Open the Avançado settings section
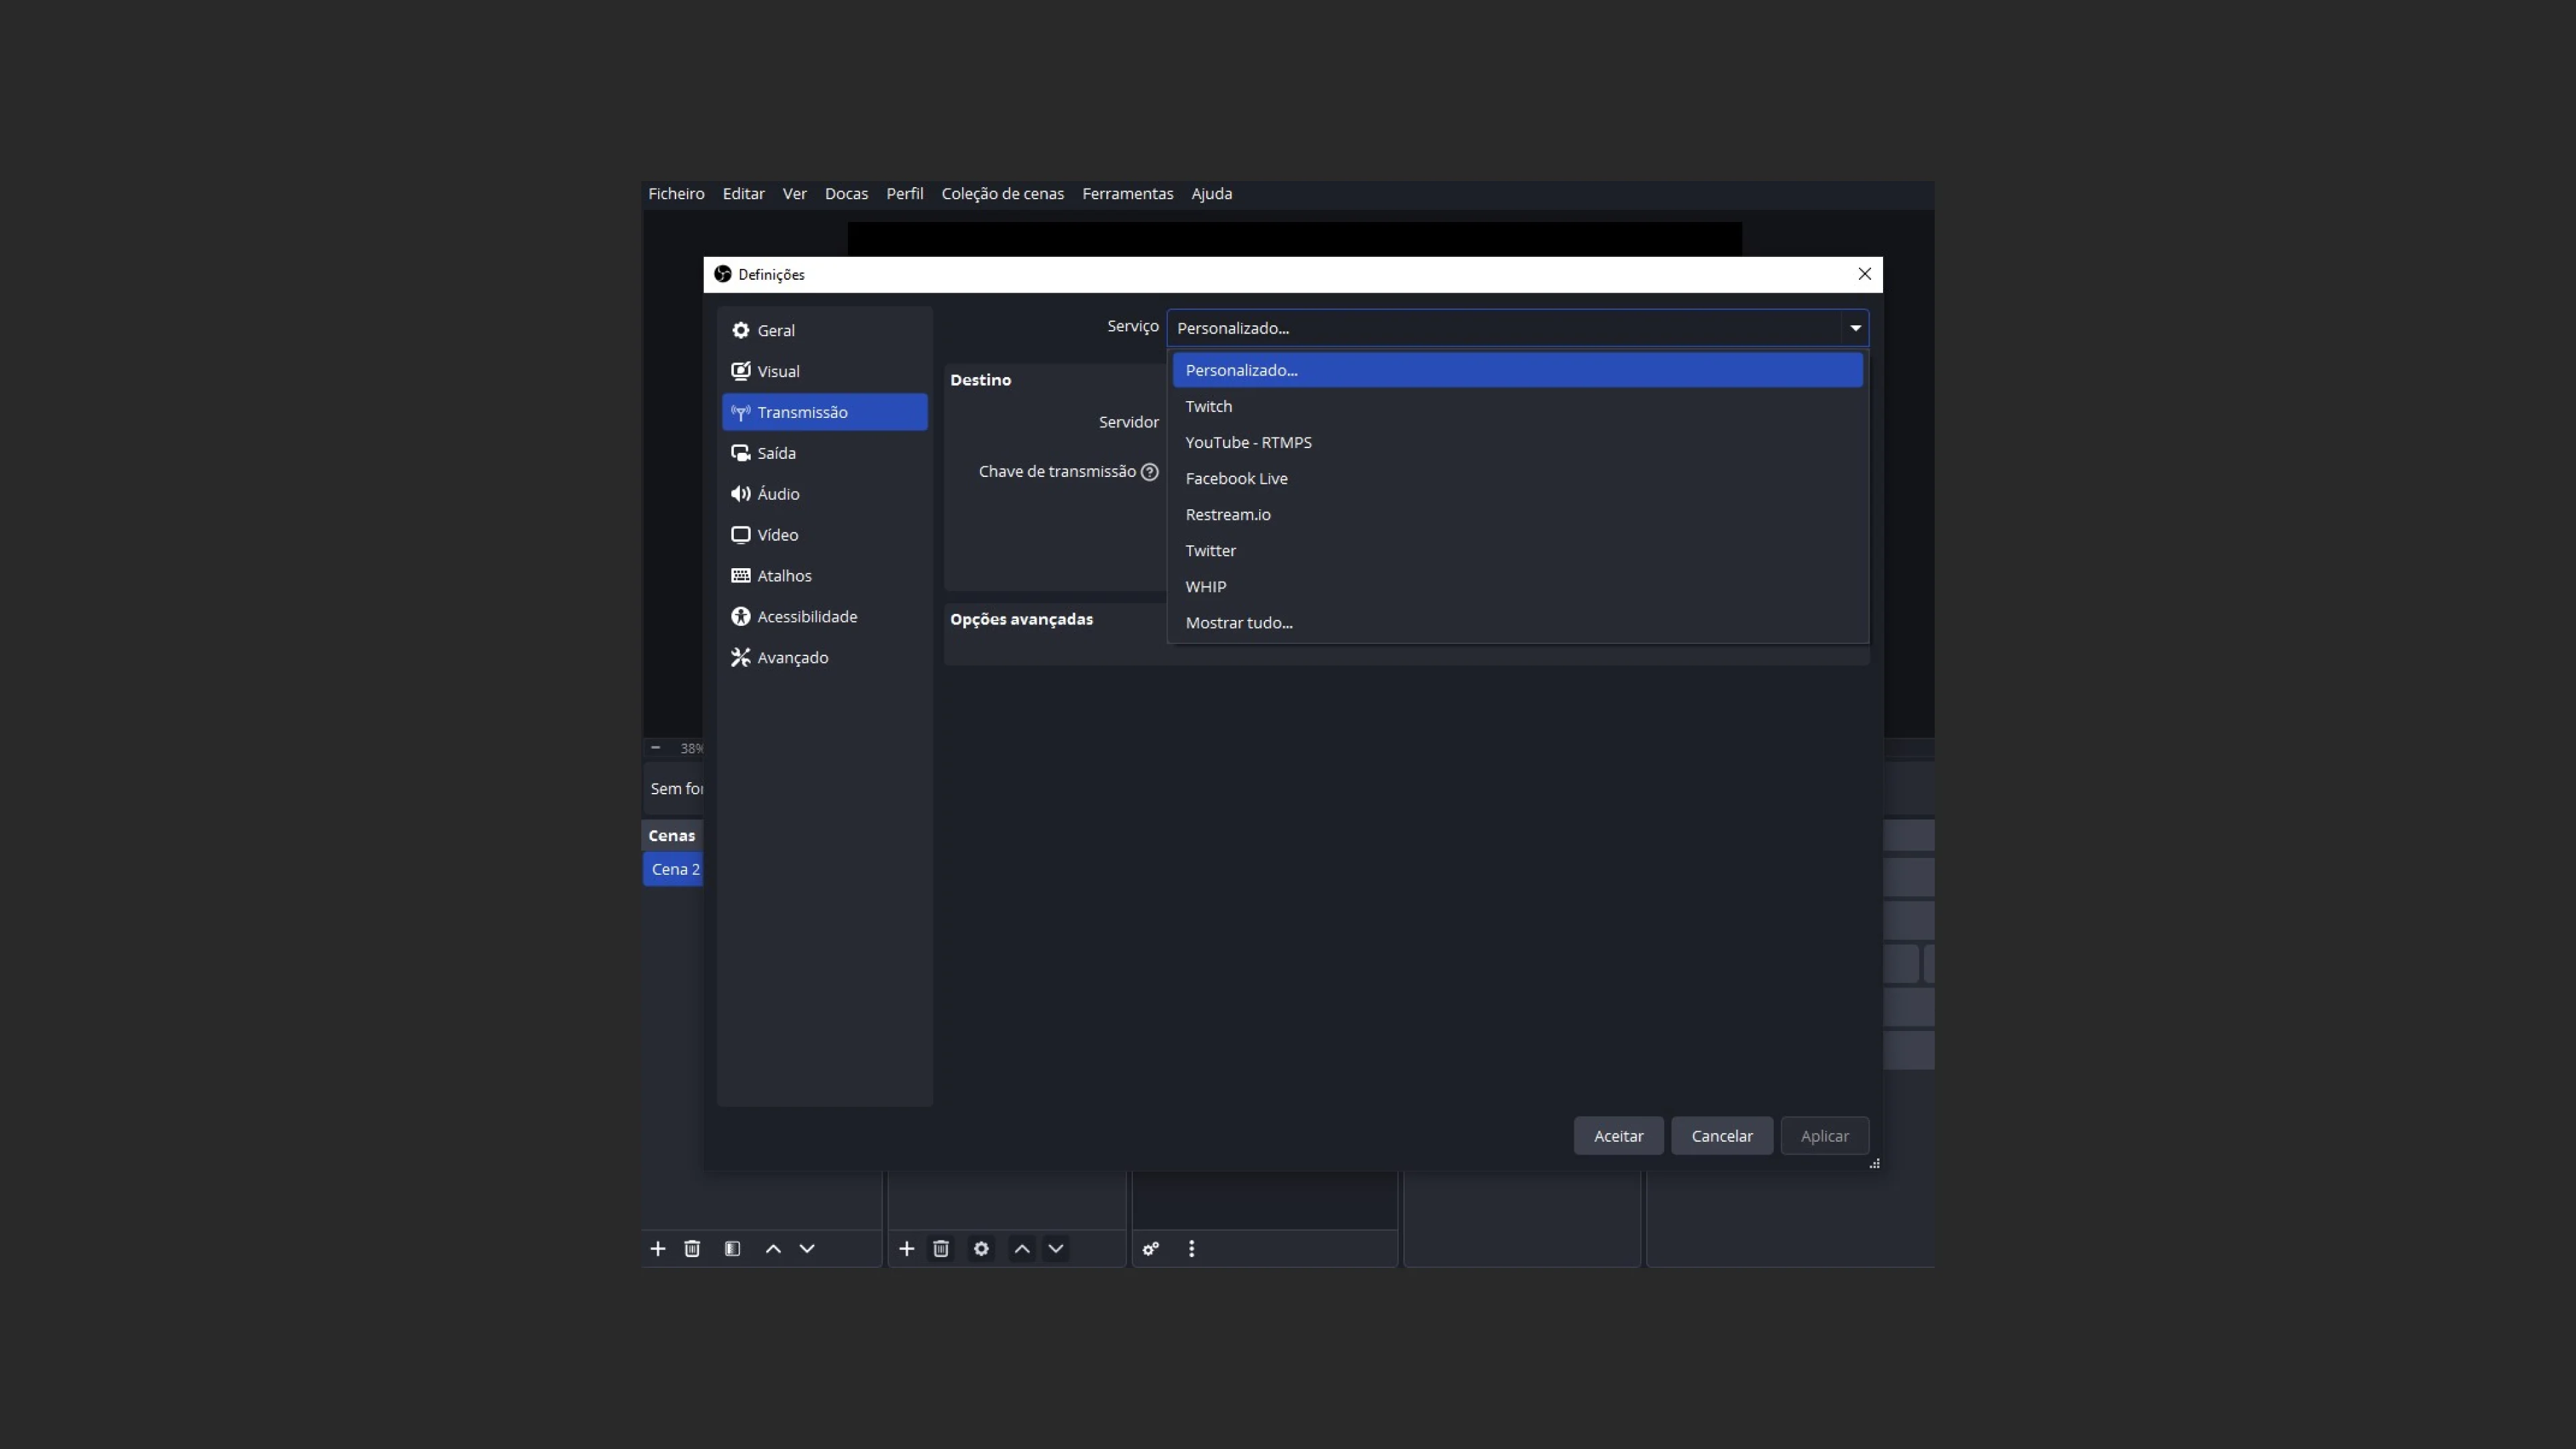Screen dimensions: 2576x1449 point(824,658)
